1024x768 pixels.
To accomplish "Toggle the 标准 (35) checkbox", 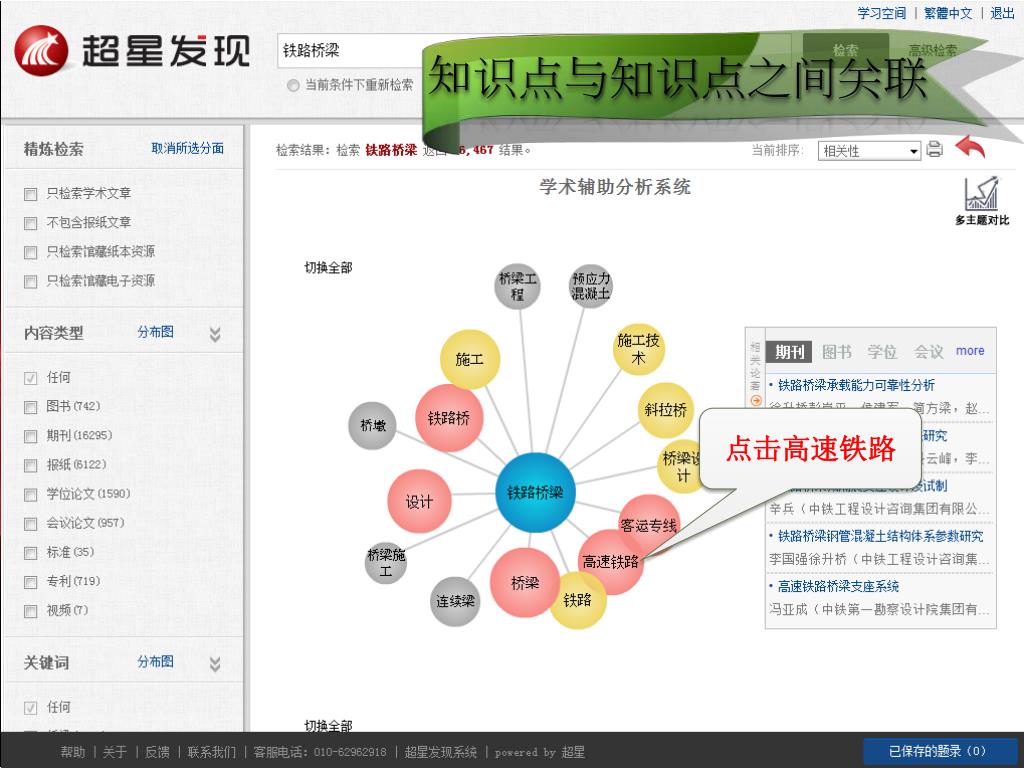I will [x=30, y=553].
